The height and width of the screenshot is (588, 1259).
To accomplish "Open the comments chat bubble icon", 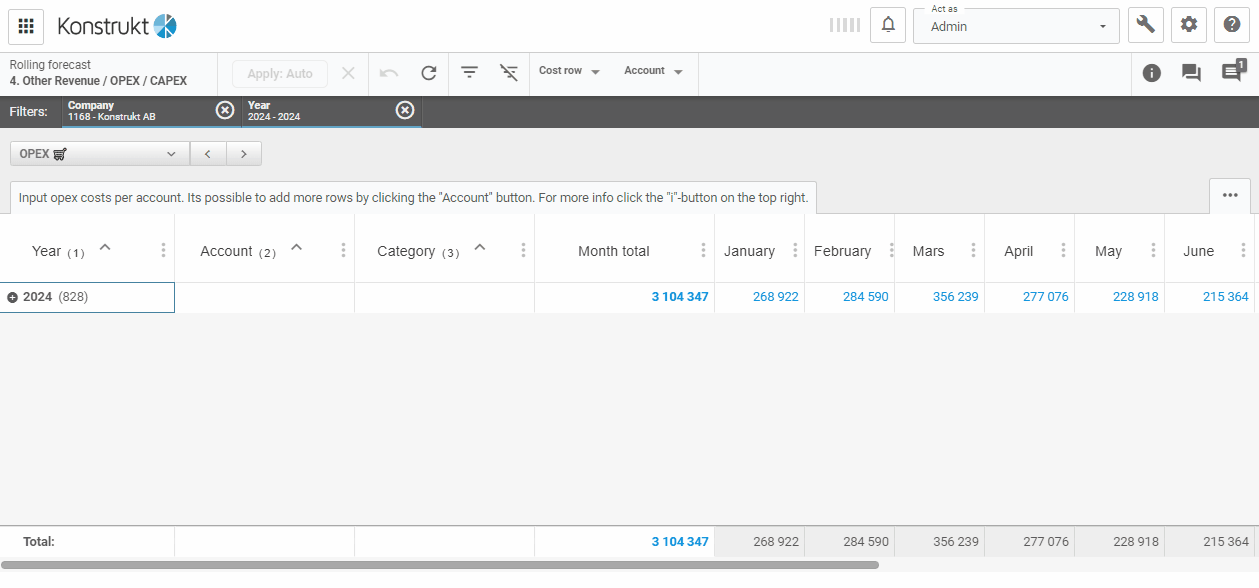I will point(1191,73).
